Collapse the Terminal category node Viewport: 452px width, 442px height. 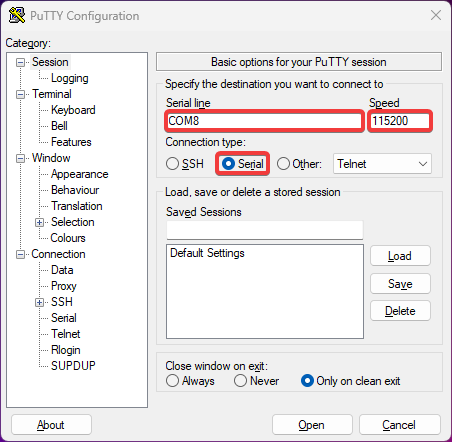coord(20,94)
